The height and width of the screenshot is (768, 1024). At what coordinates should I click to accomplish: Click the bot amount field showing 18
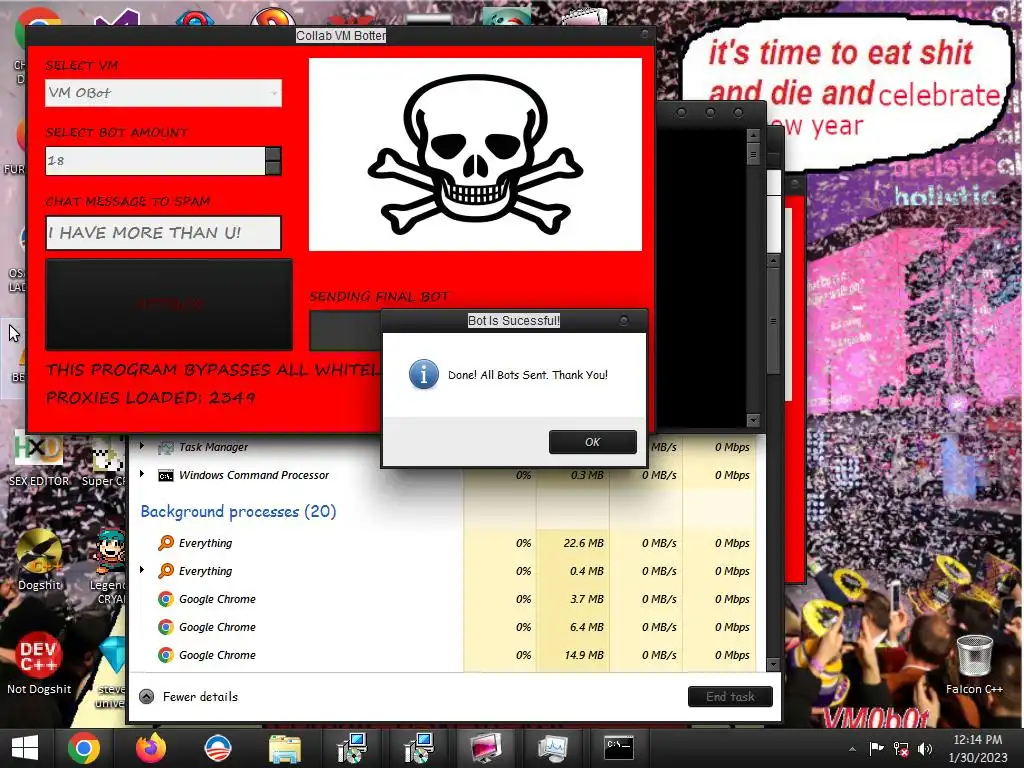click(x=155, y=161)
